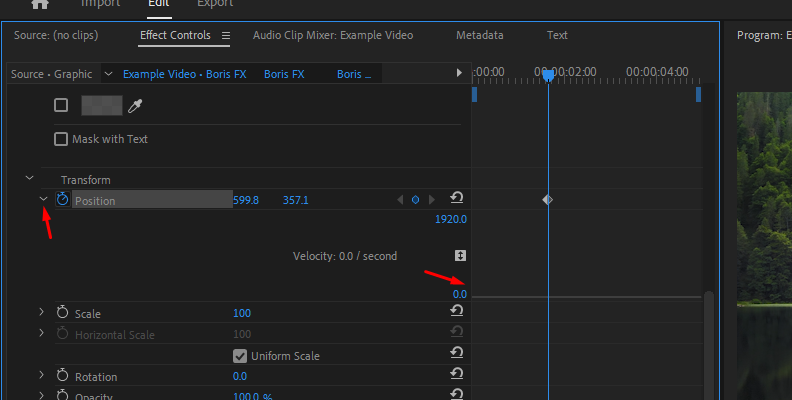The height and width of the screenshot is (400, 792).
Task: Open the Export workspace
Action: pos(215,4)
